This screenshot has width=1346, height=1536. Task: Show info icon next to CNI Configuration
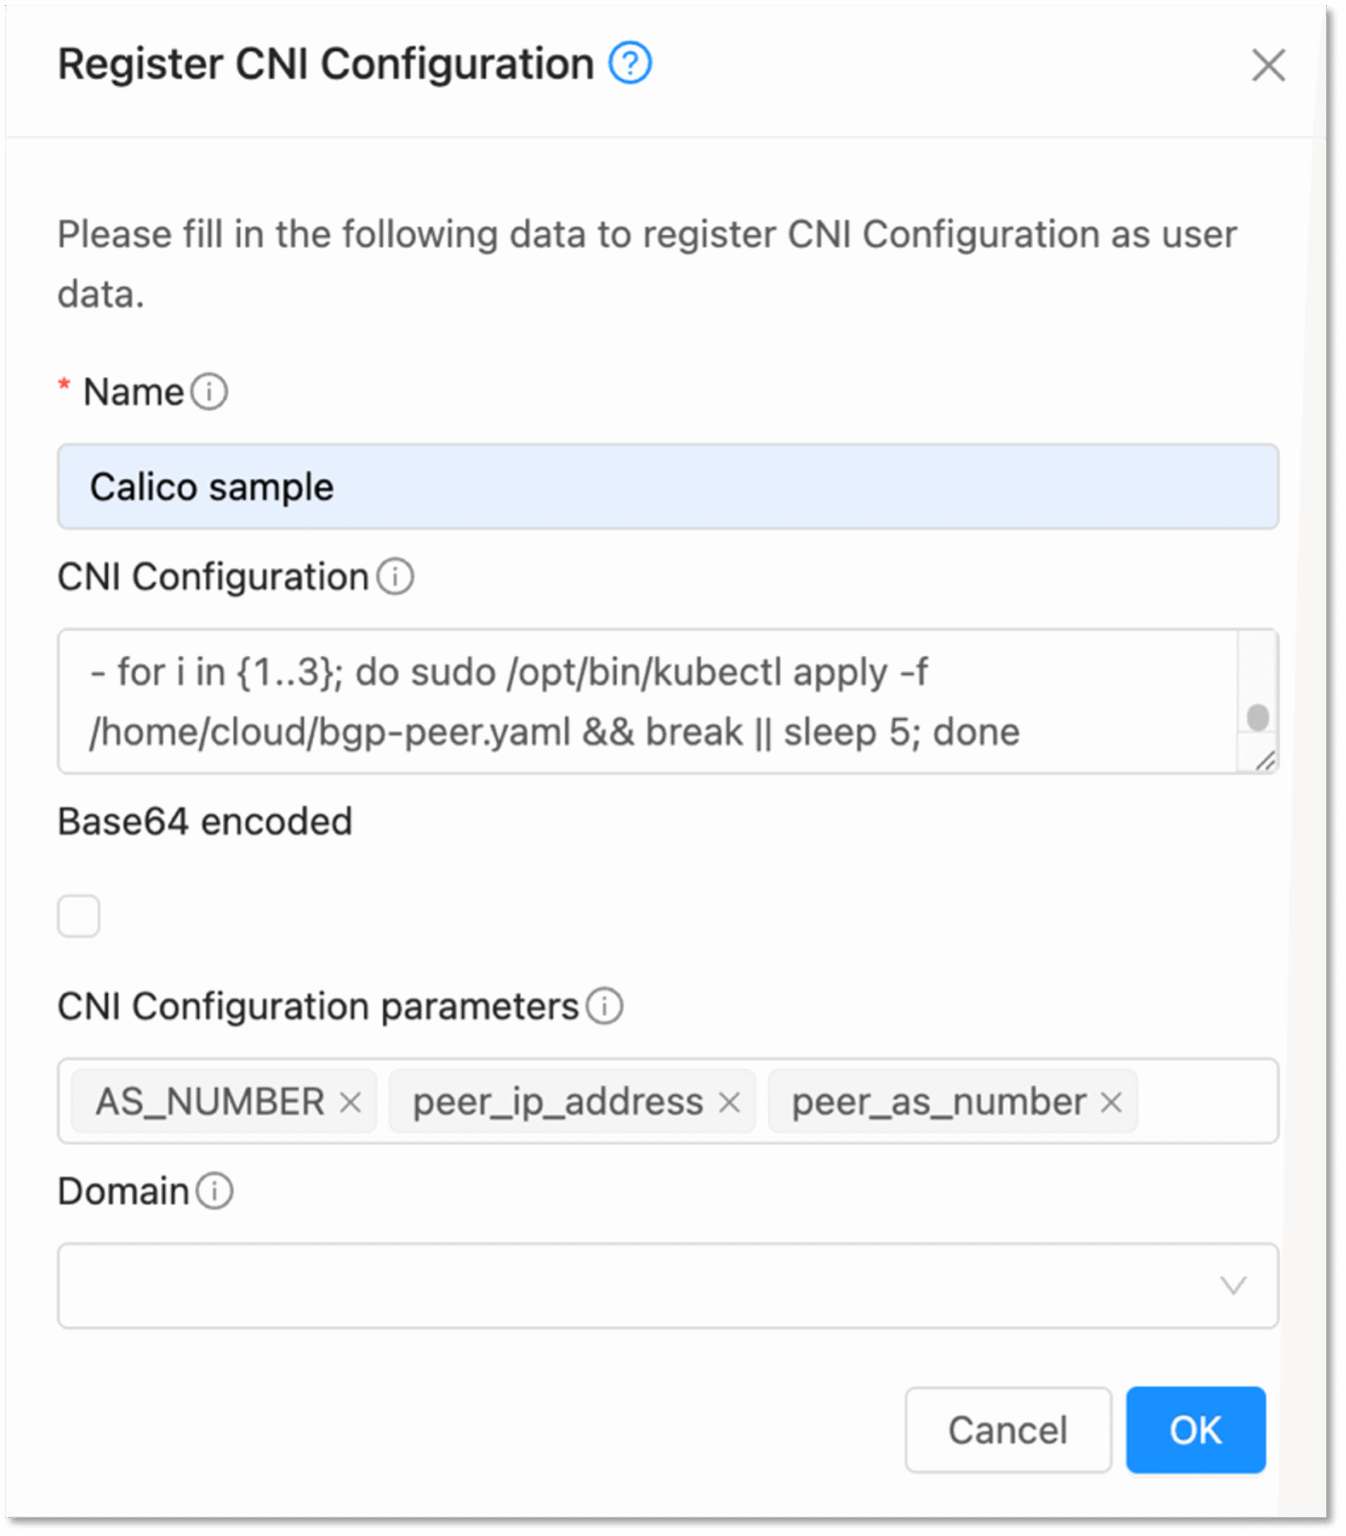(395, 577)
